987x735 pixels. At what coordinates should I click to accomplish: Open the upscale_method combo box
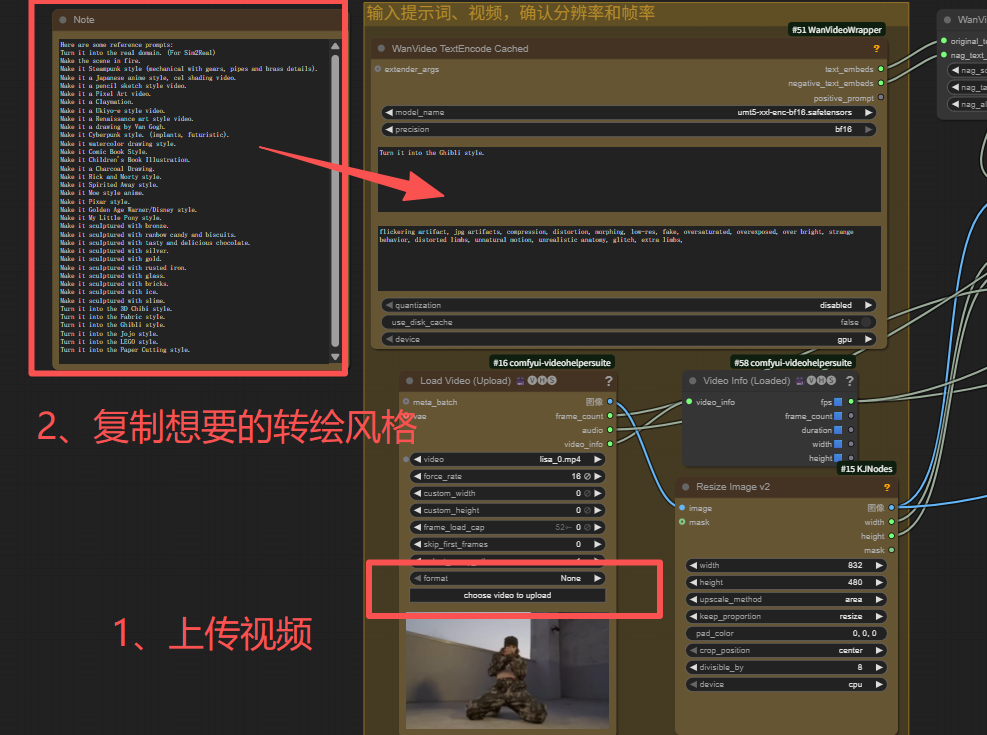pos(786,599)
